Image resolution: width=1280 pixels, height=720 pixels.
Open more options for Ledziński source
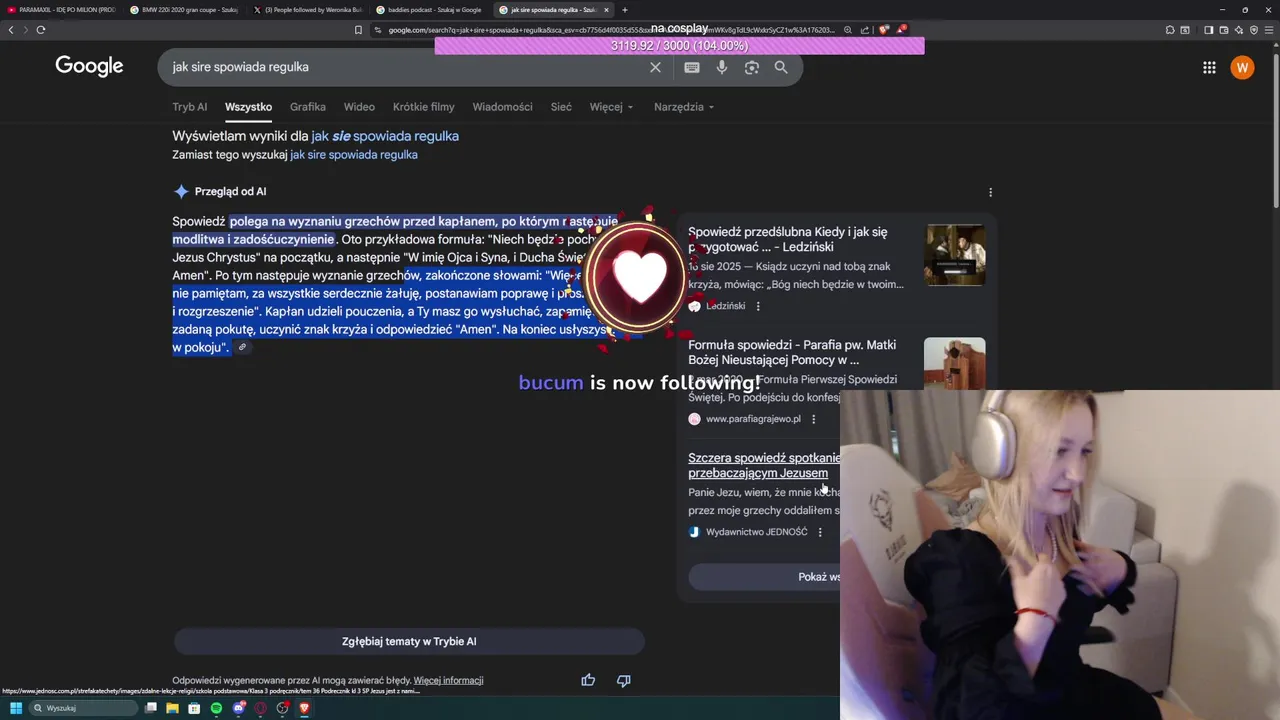click(x=758, y=306)
